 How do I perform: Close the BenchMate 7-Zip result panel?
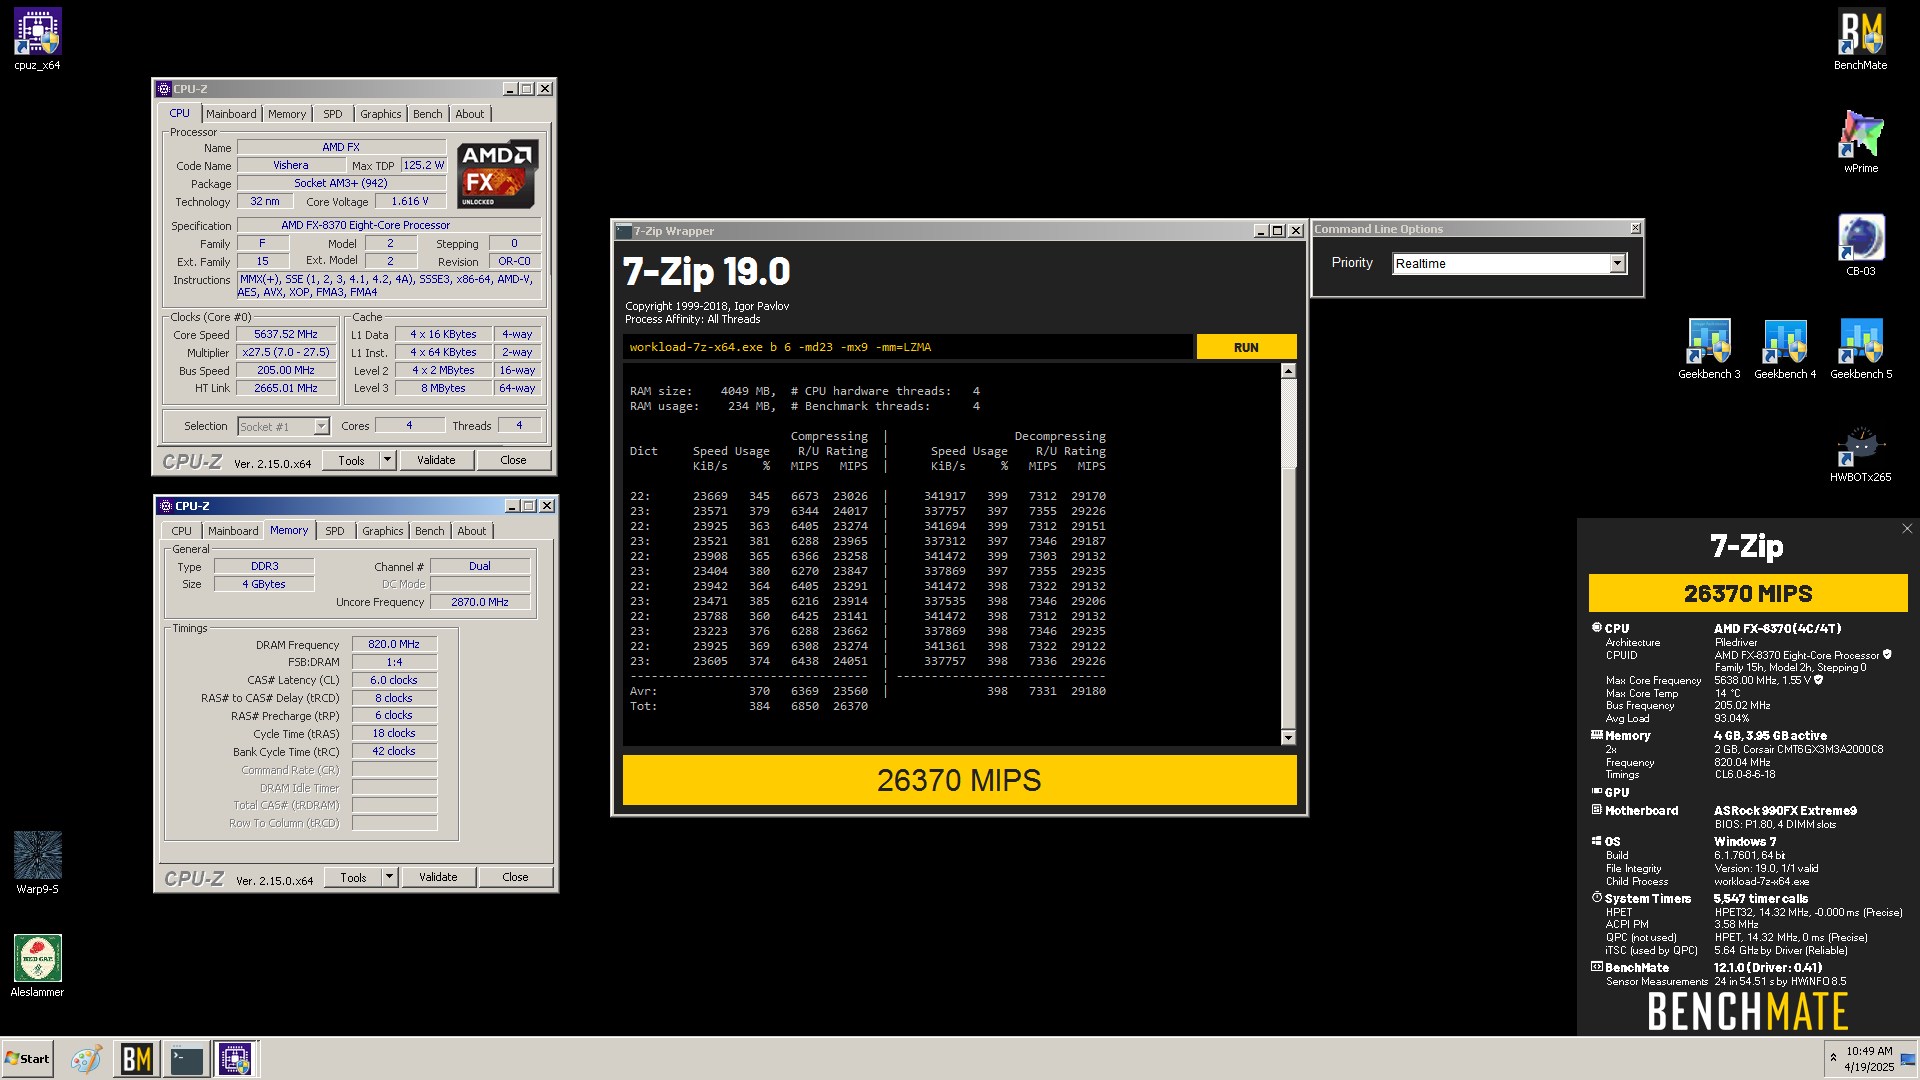click(x=1906, y=529)
